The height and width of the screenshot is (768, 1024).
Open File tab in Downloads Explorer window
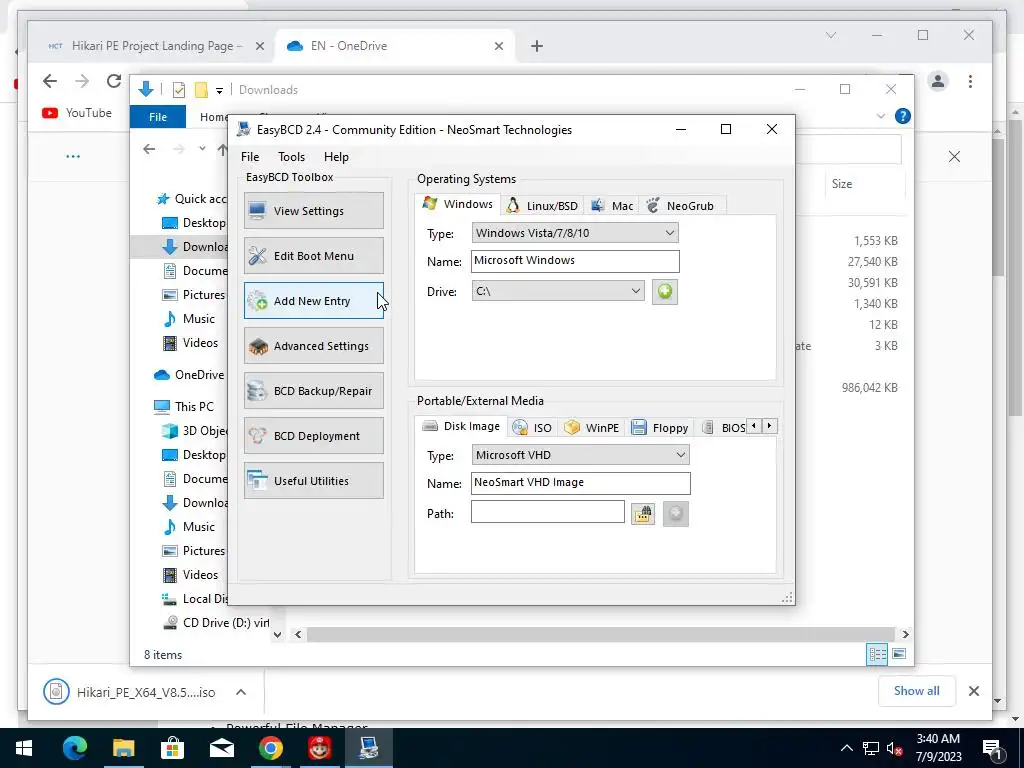click(158, 117)
